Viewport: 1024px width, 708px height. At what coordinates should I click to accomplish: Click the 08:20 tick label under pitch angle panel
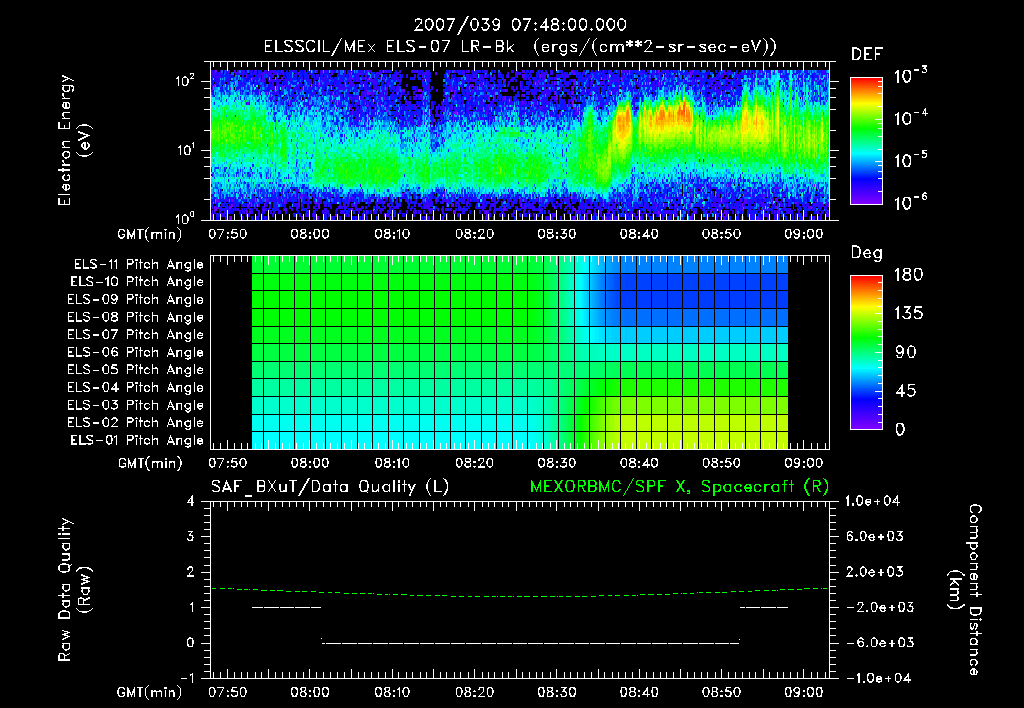coord(475,463)
